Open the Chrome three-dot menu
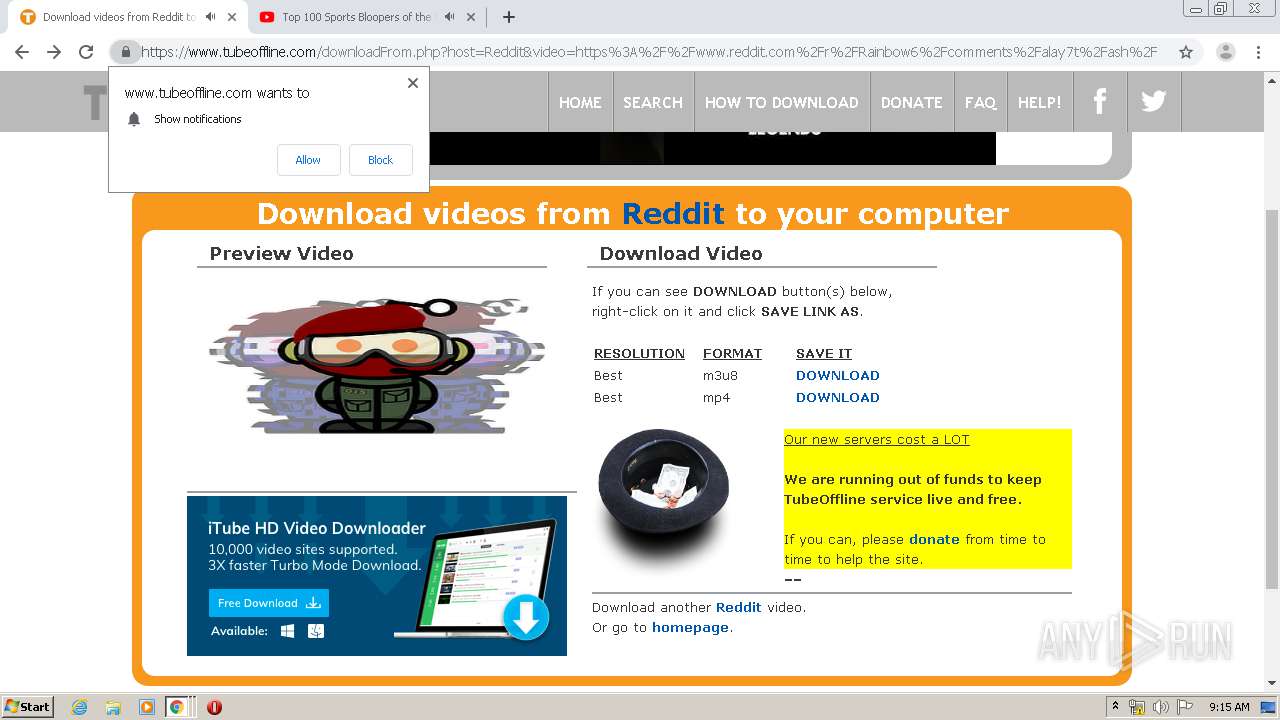 pos(1258,52)
